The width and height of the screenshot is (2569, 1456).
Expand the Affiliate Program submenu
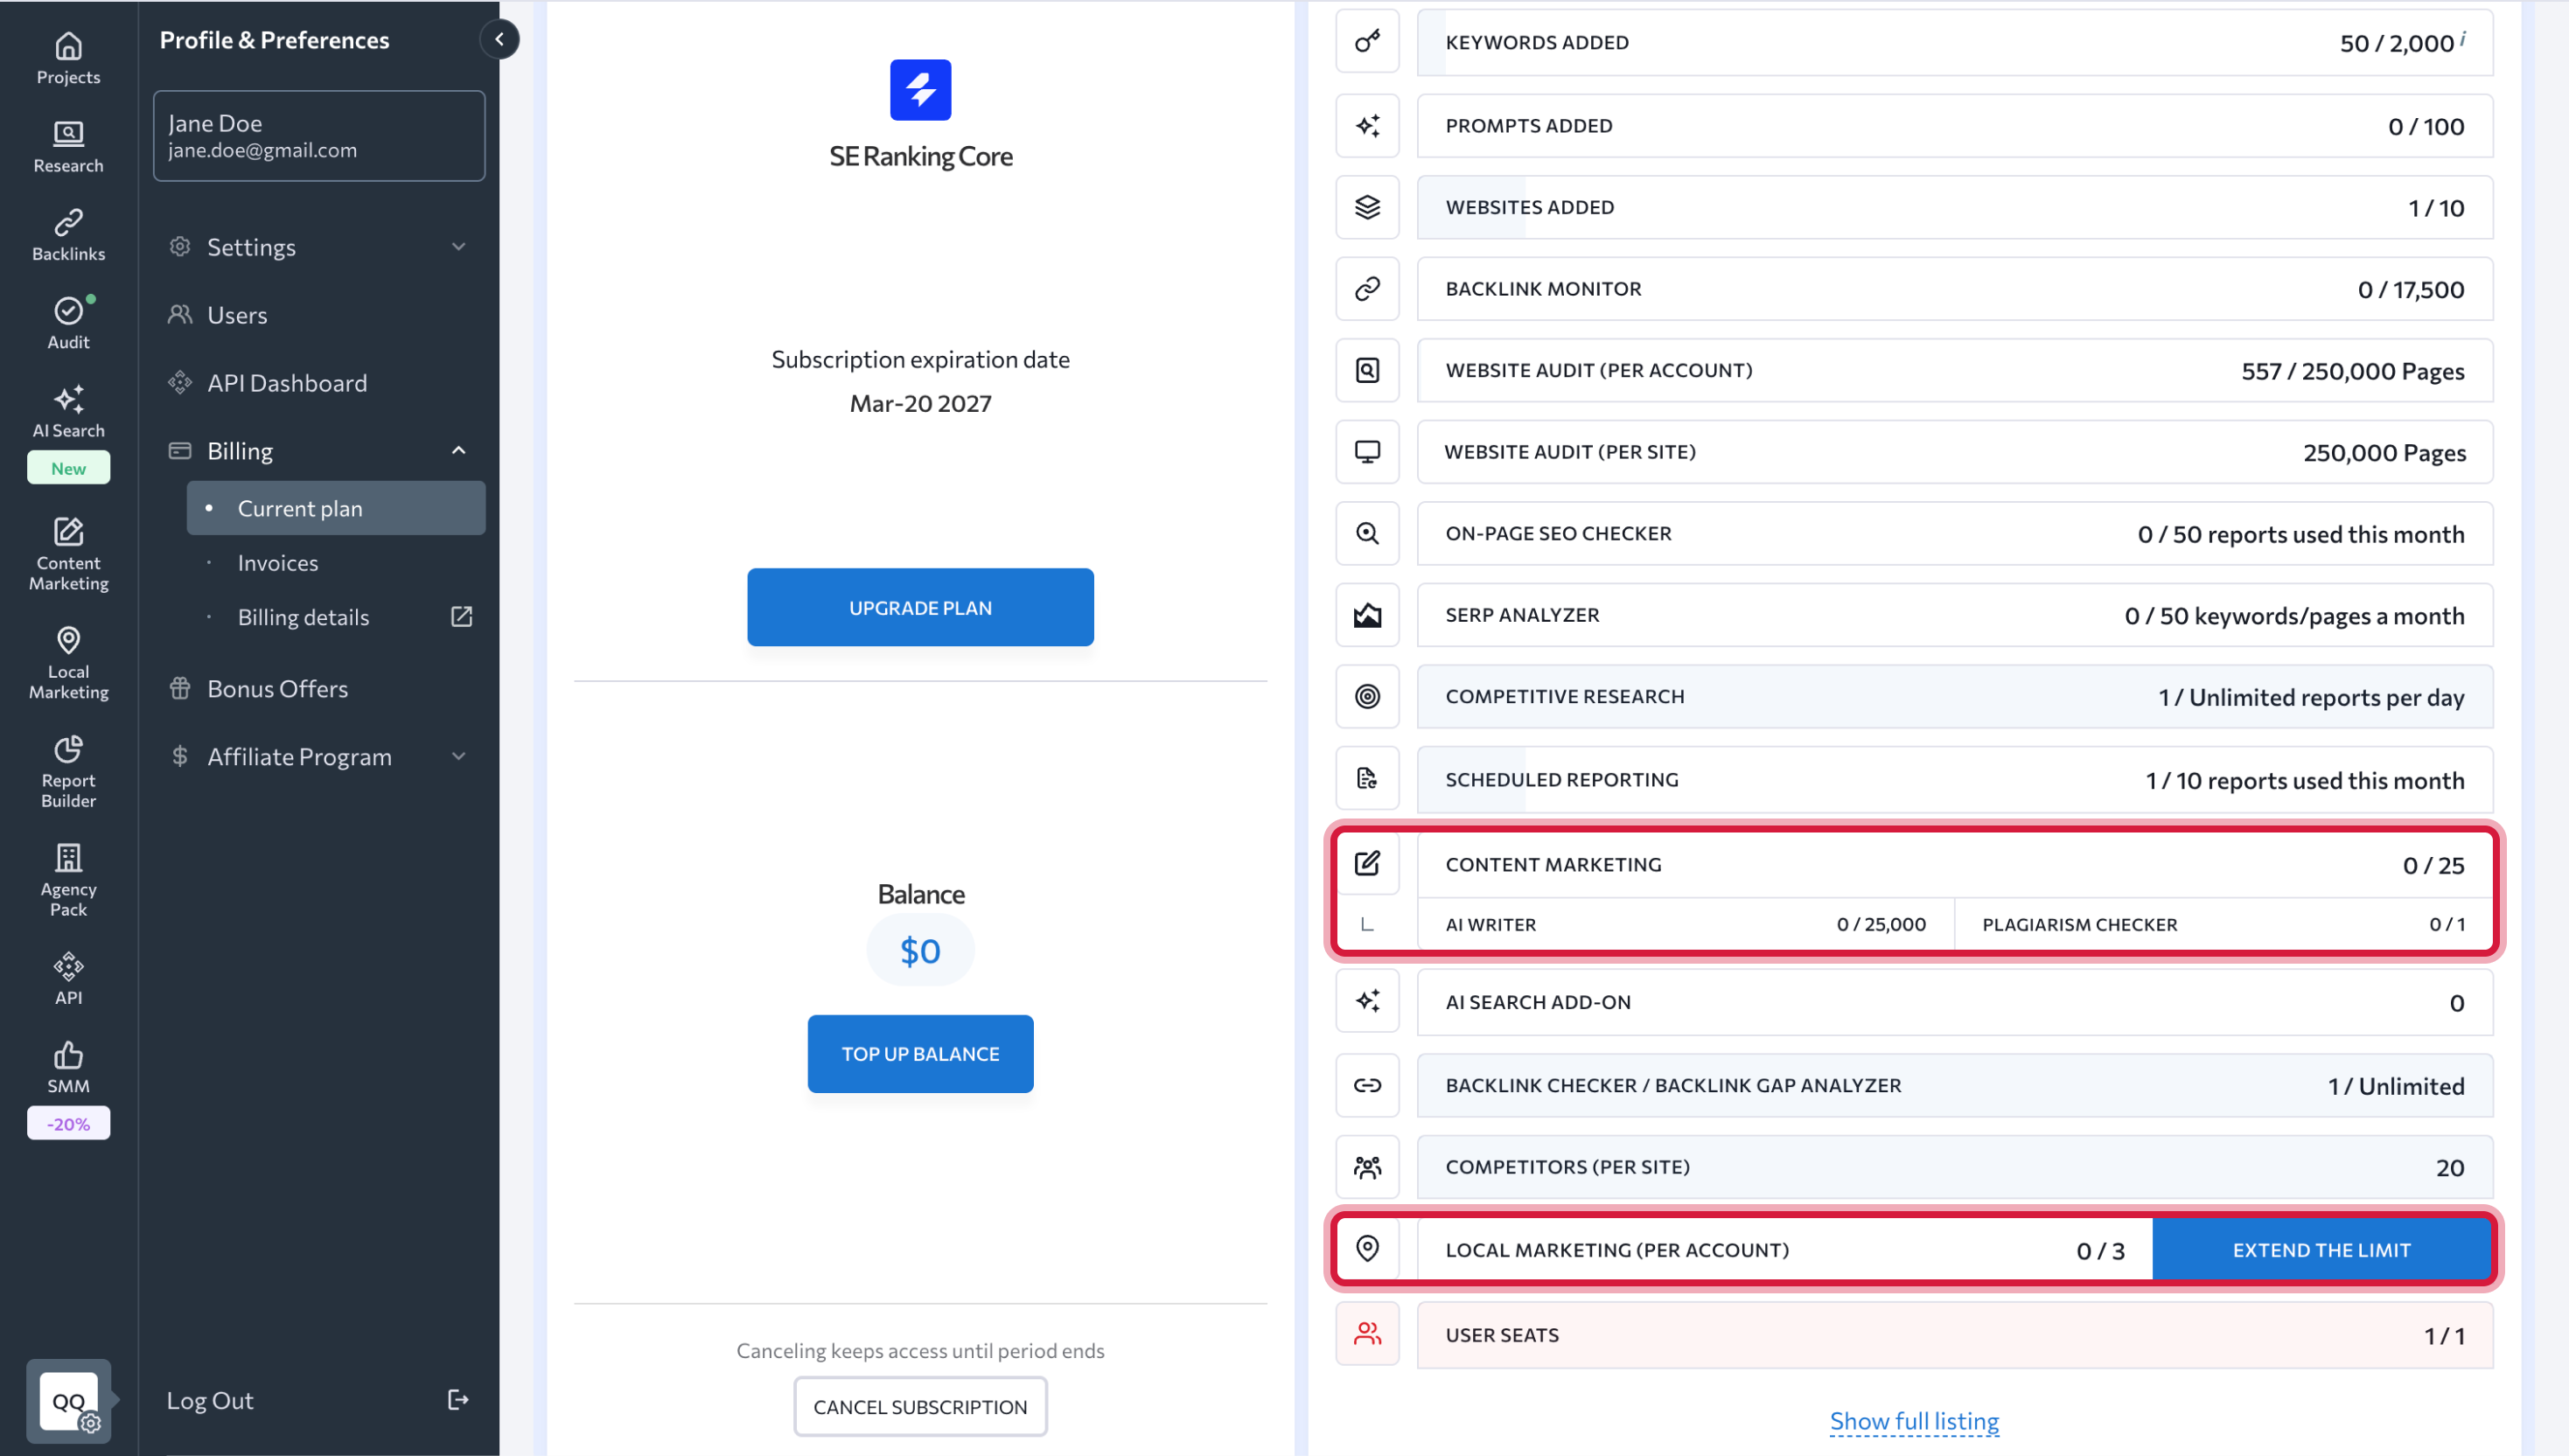coord(459,757)
